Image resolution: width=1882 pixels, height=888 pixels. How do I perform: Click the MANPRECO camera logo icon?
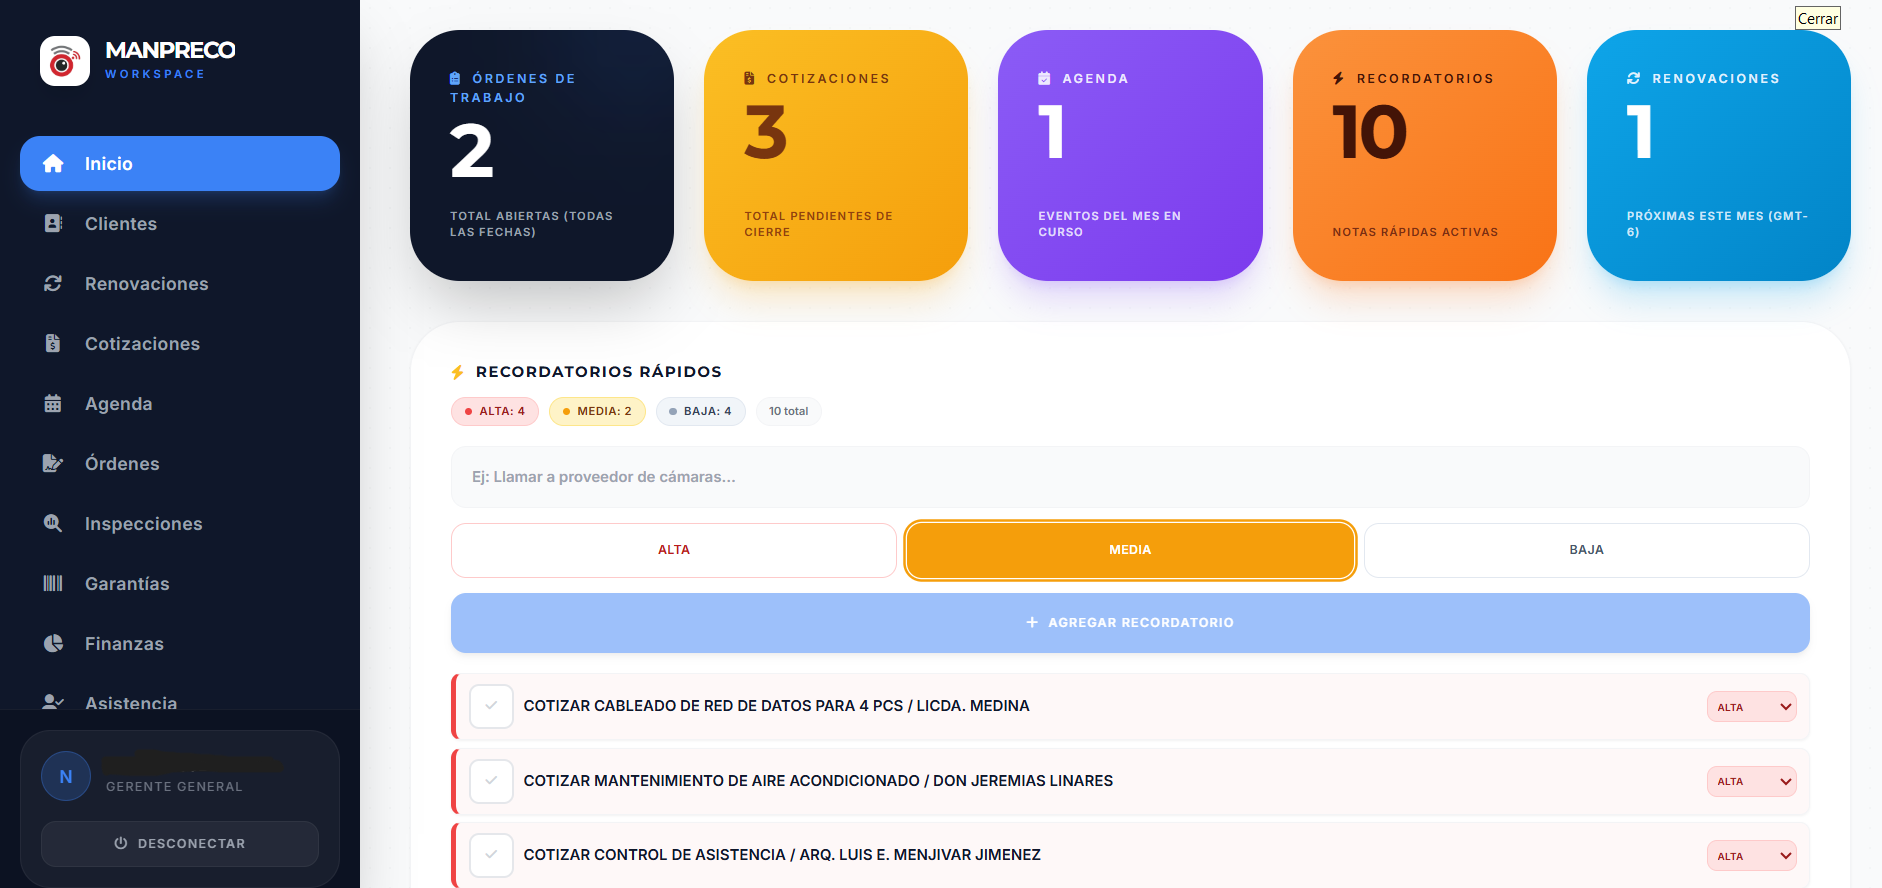click(65, 61)
